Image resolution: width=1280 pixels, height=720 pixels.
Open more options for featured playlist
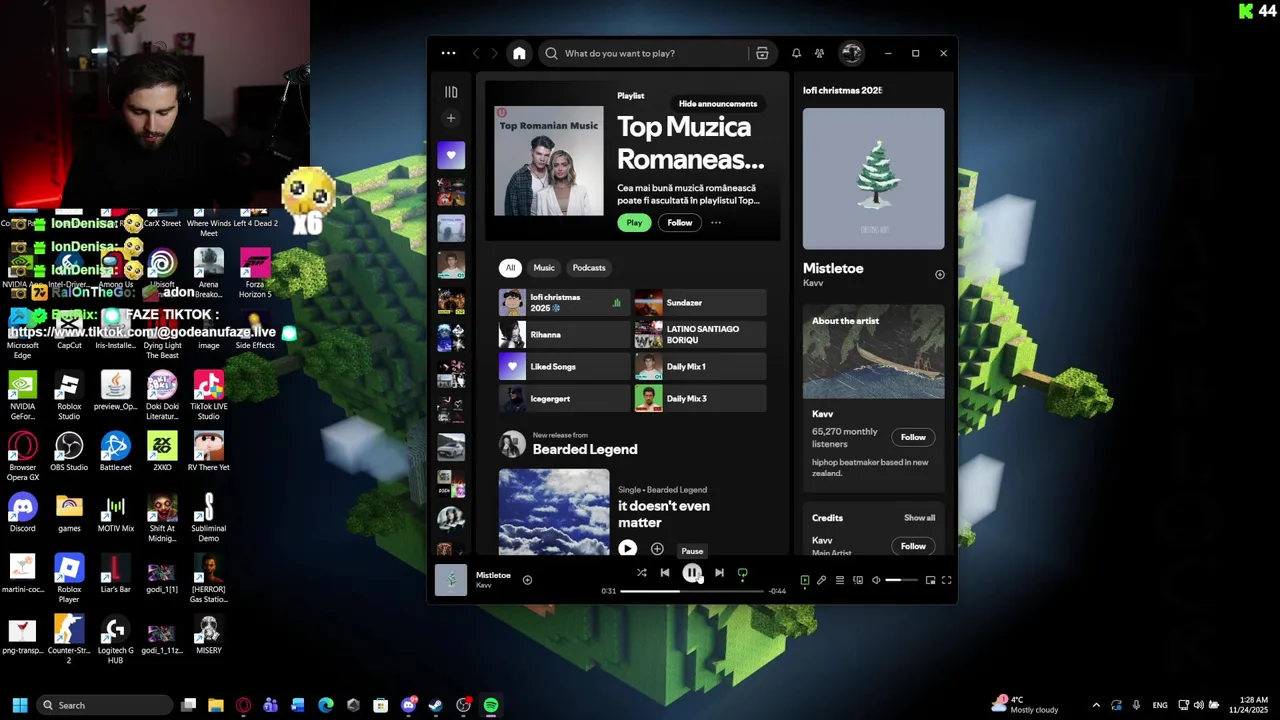(716, 223)
